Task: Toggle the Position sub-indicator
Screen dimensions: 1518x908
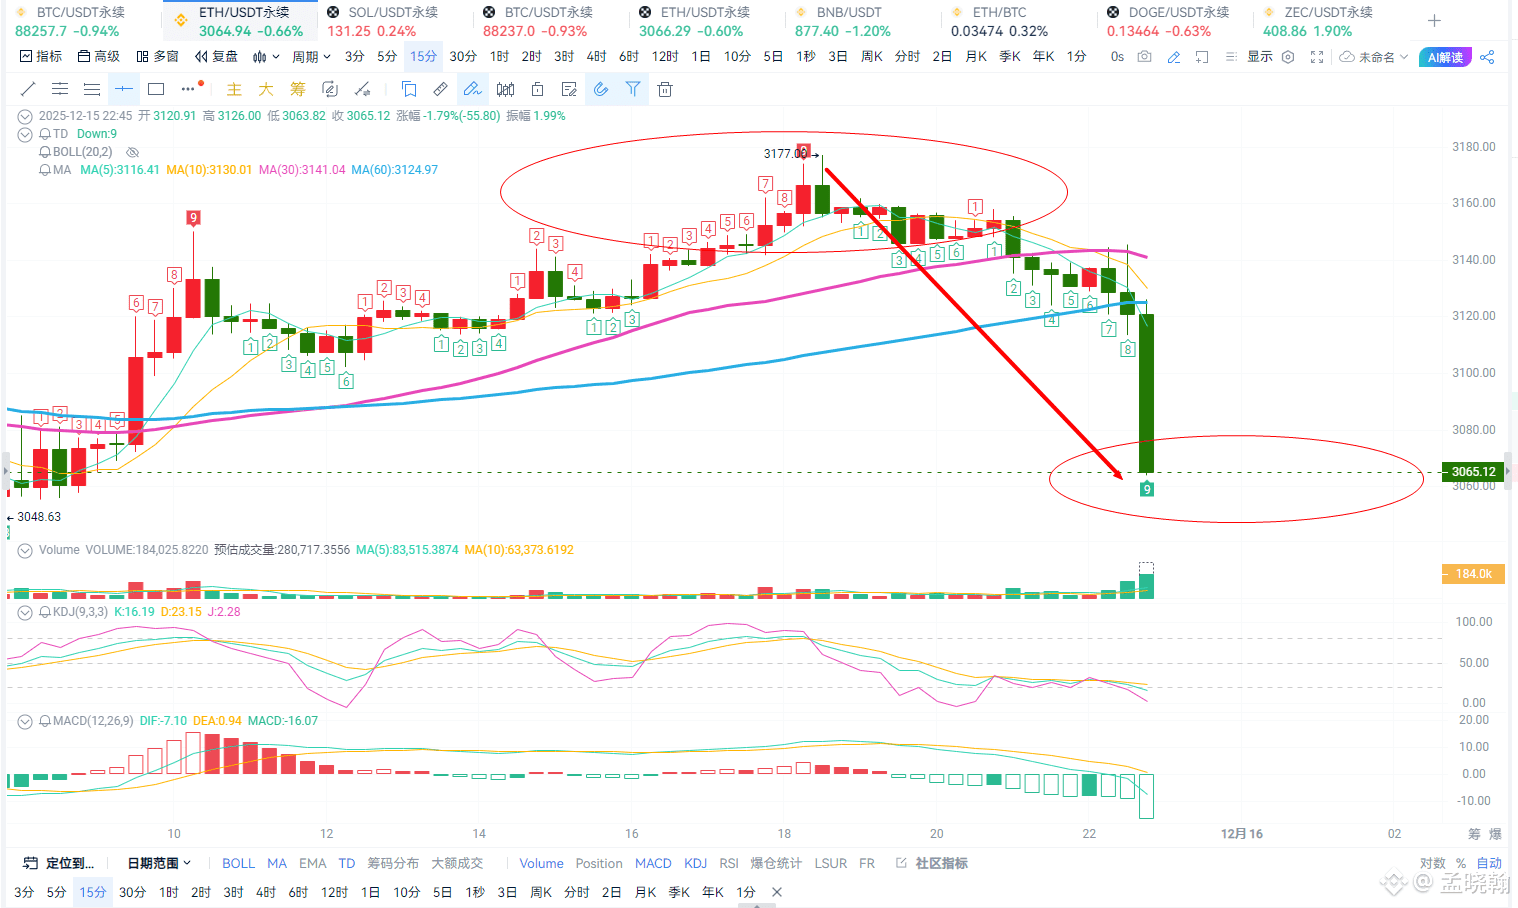Action: click(x=599, y=863)
